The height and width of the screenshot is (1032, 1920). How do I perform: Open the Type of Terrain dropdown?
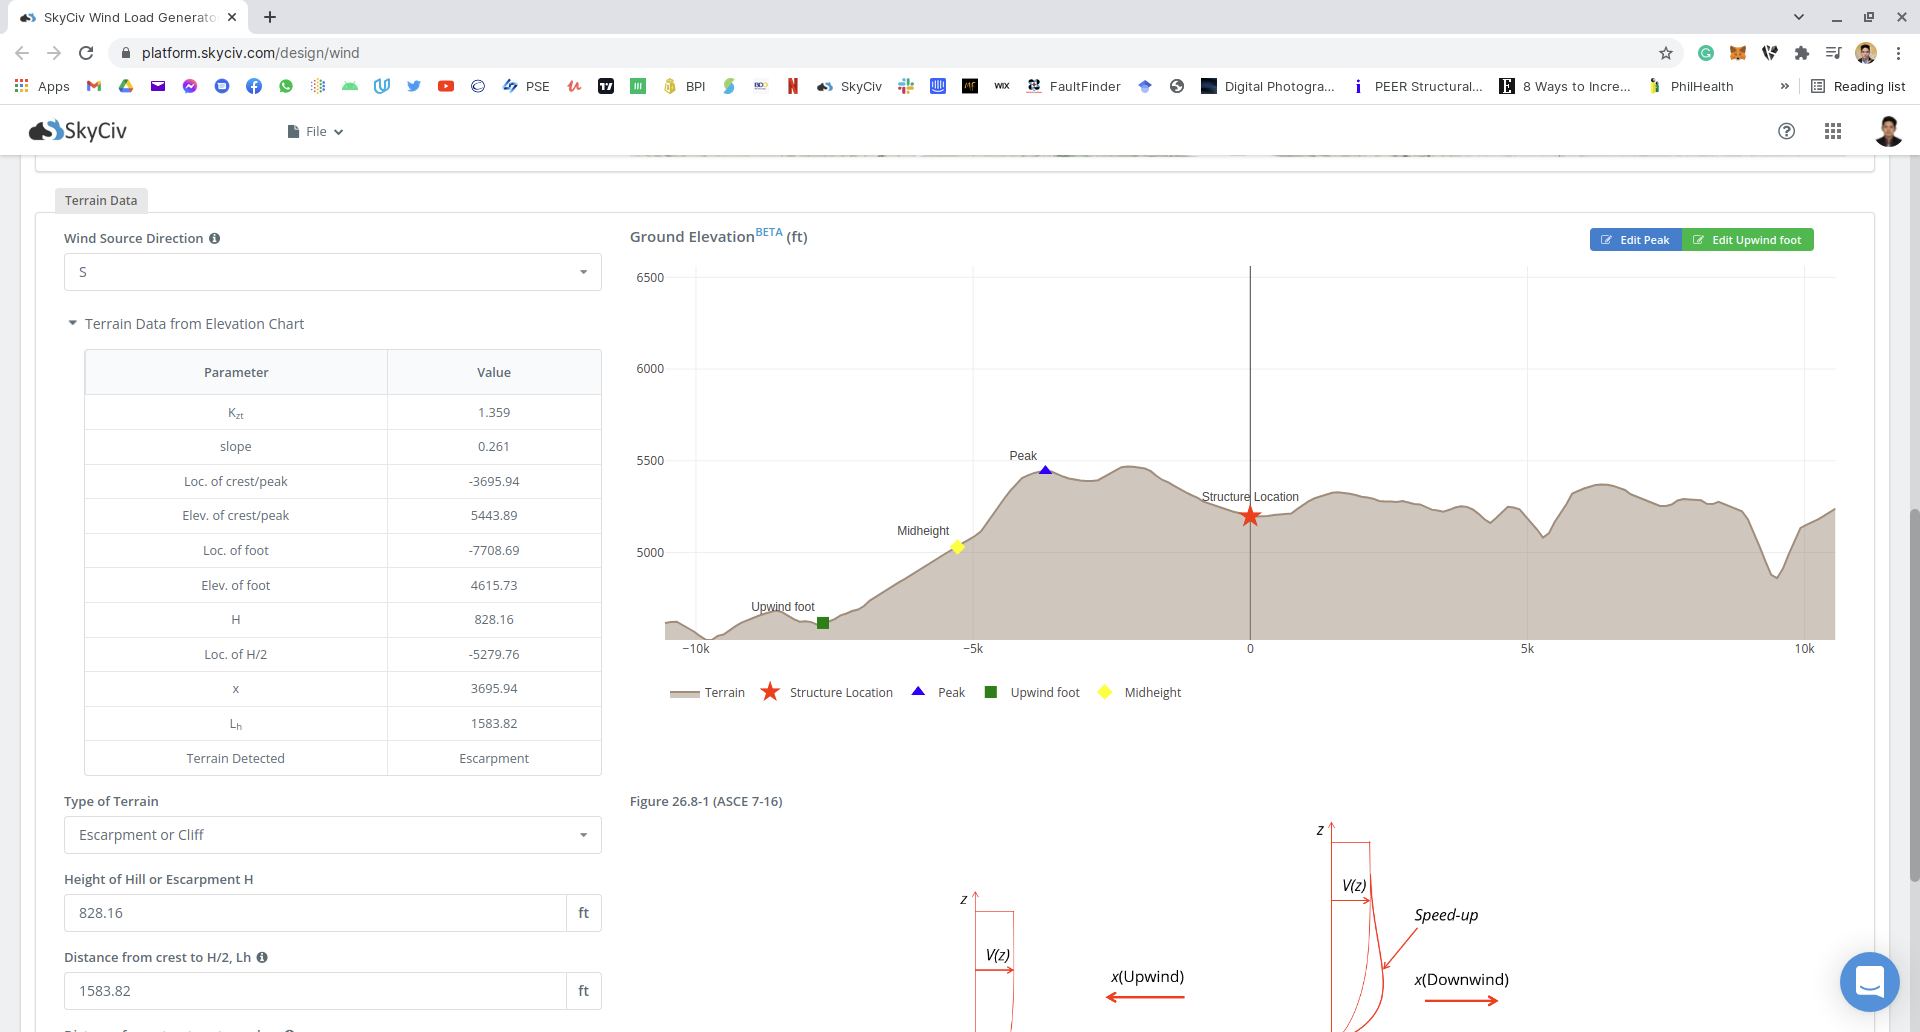pyautogui.click(x=332, y=835)
